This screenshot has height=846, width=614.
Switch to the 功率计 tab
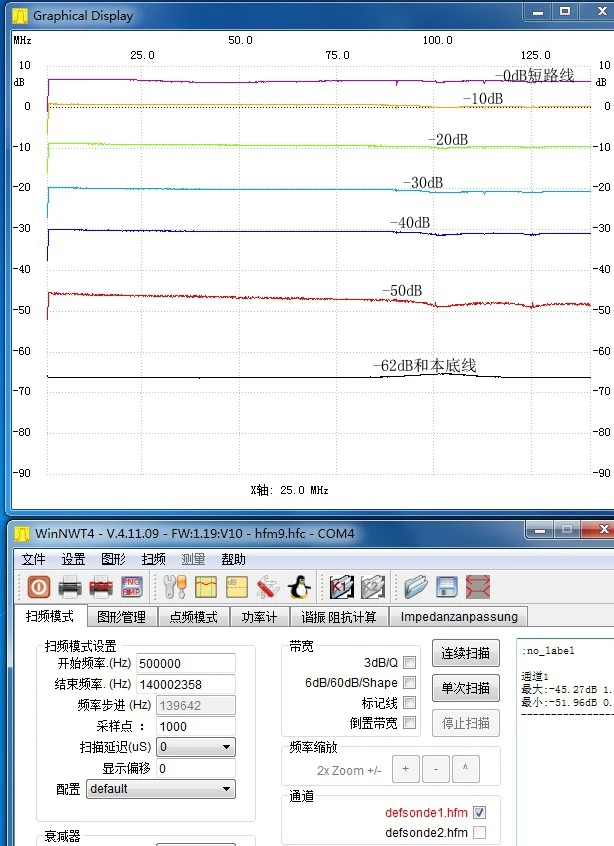(x=260, y=617)
